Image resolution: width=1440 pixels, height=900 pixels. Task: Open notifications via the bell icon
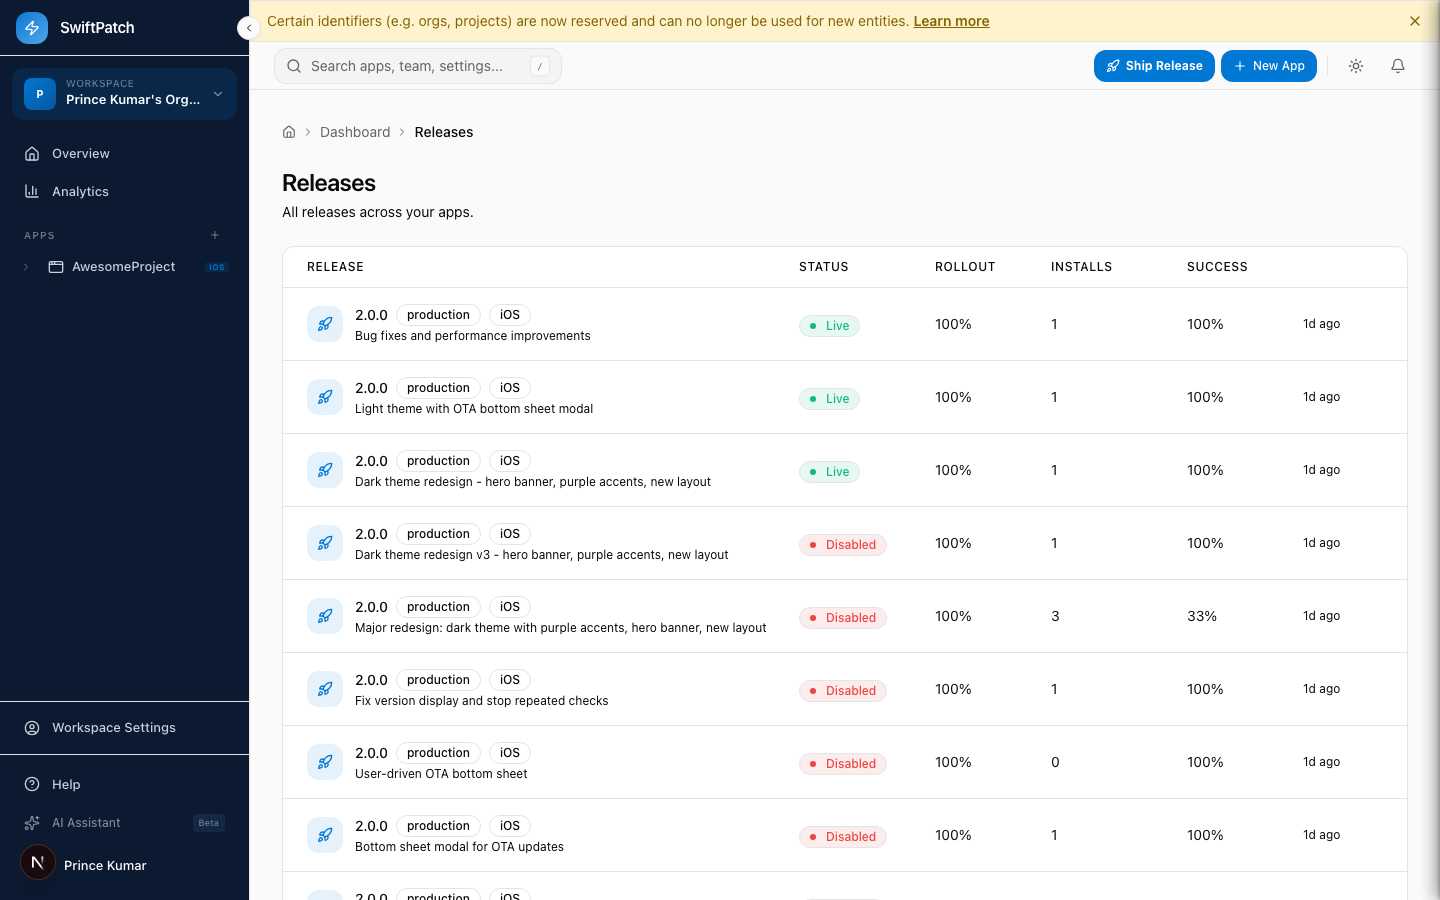1397,65
